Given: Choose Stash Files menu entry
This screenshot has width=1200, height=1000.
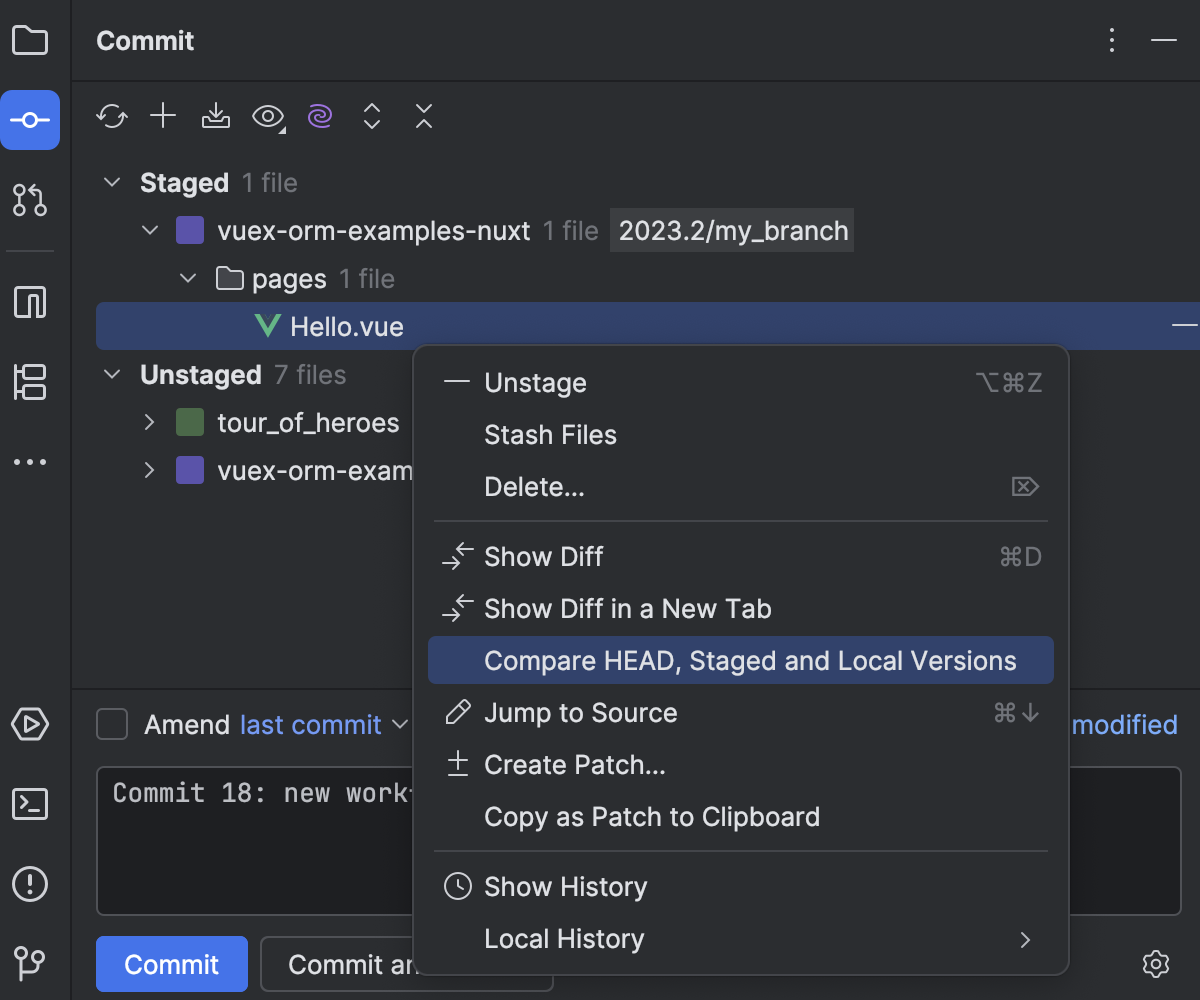Looking at the screenshot, I should pyautogui.click(x=740, y=435).
